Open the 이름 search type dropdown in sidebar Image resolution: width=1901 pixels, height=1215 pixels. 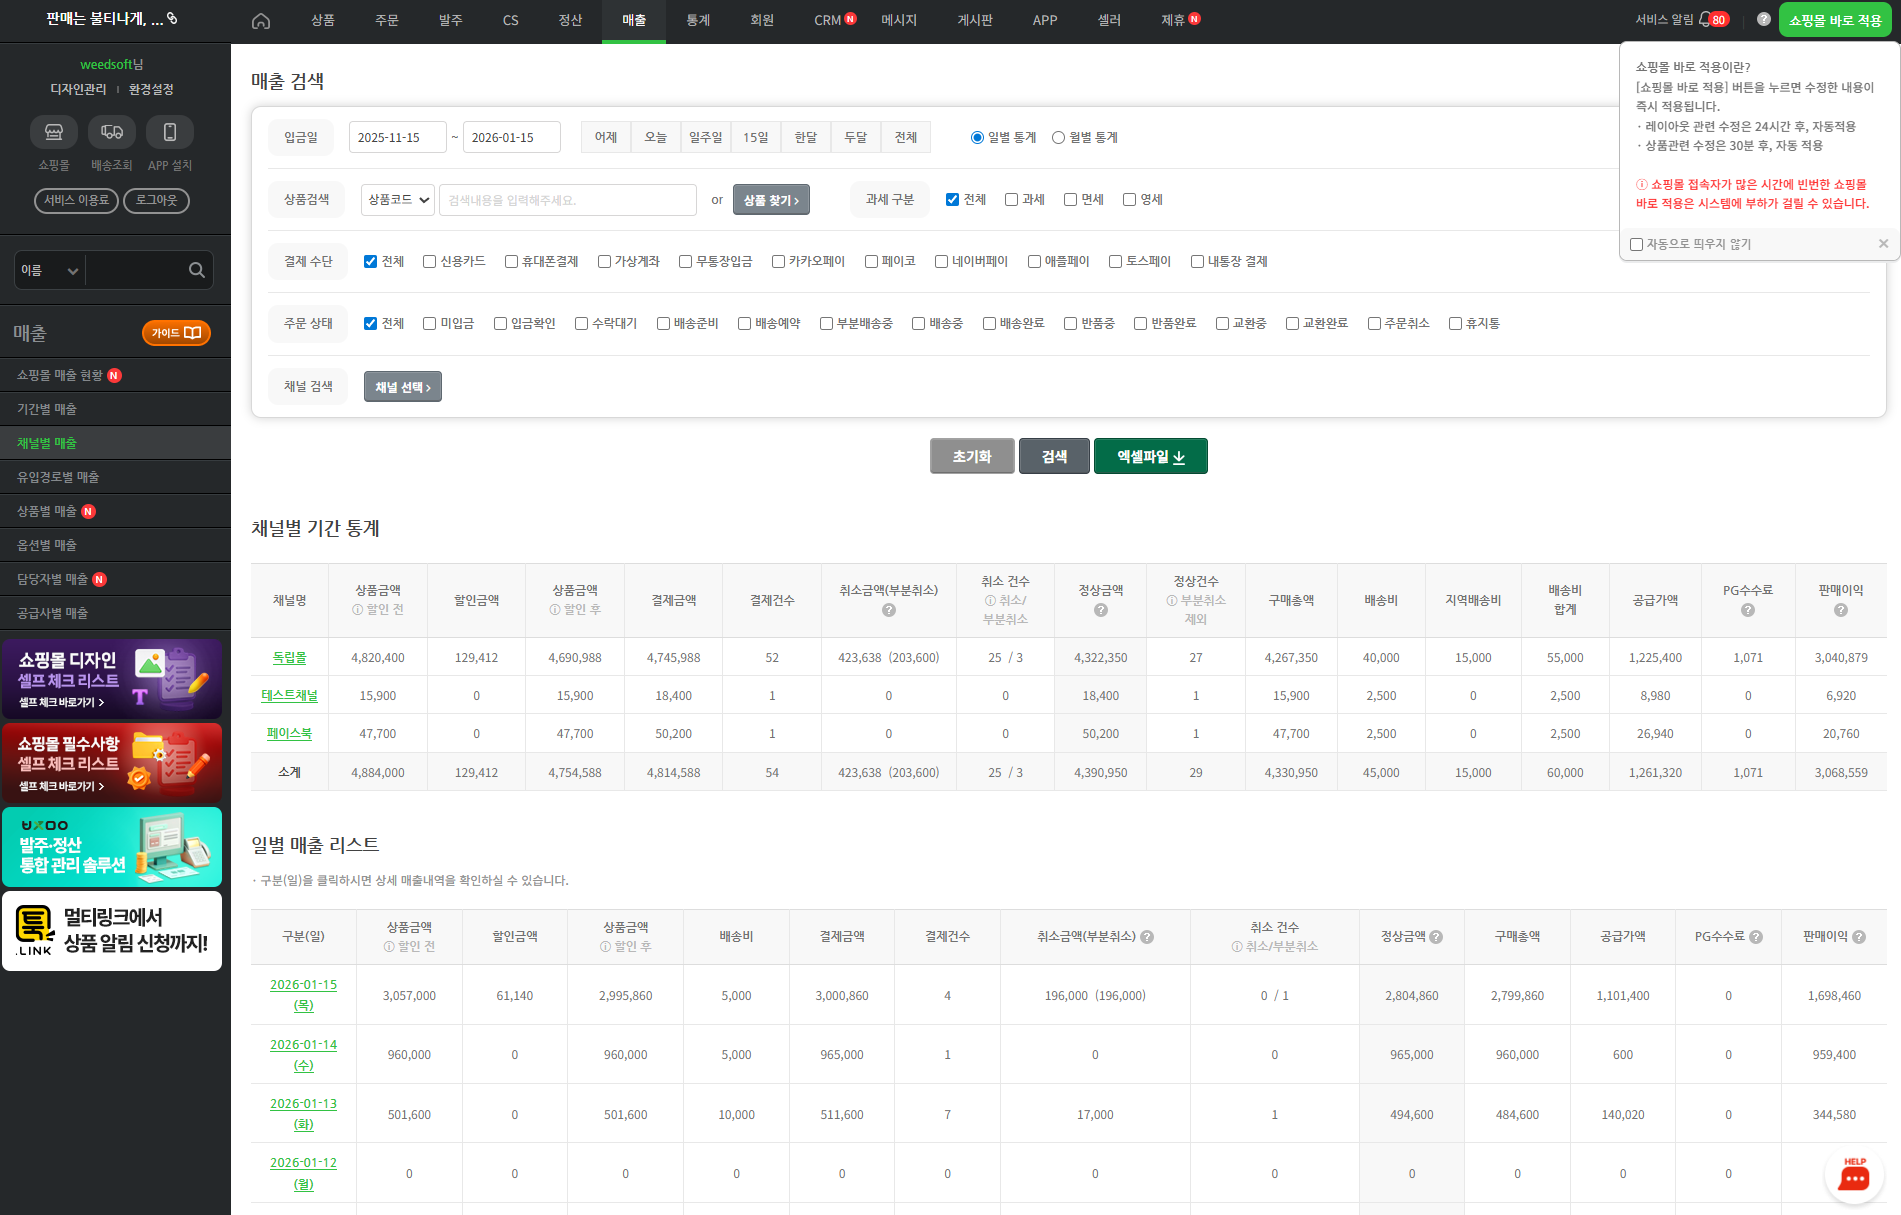click(49, 270)
